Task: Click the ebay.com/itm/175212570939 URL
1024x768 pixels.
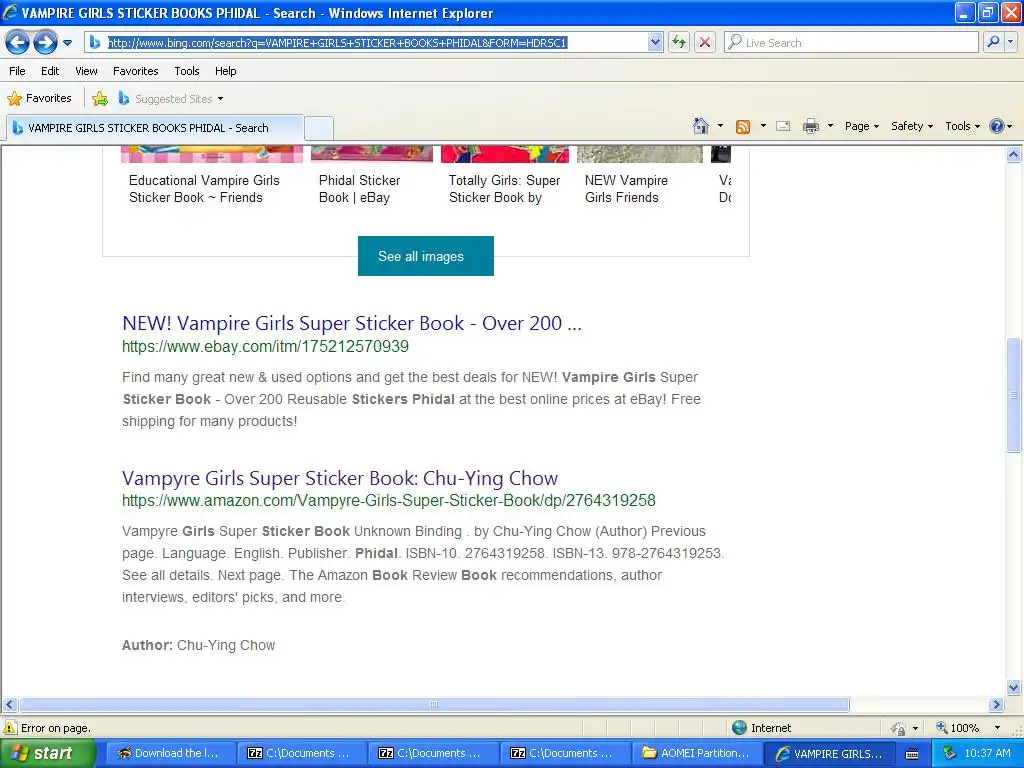Action: pyautogui.click(x=265, y=346)
